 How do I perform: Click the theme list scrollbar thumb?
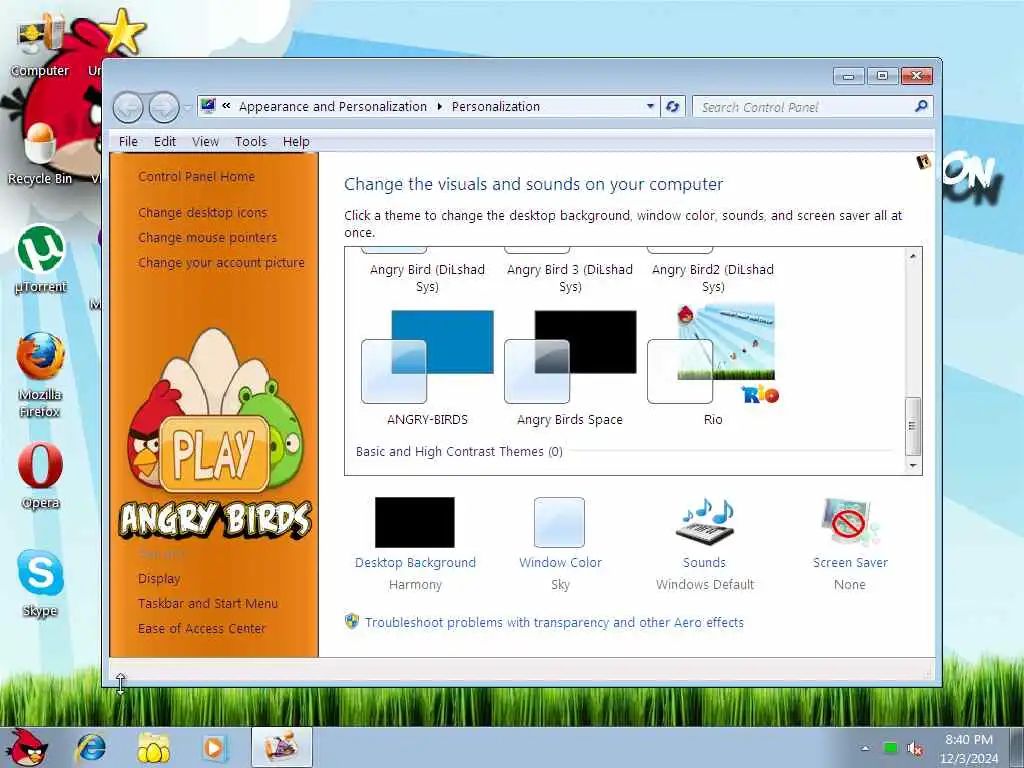point(913,426)
